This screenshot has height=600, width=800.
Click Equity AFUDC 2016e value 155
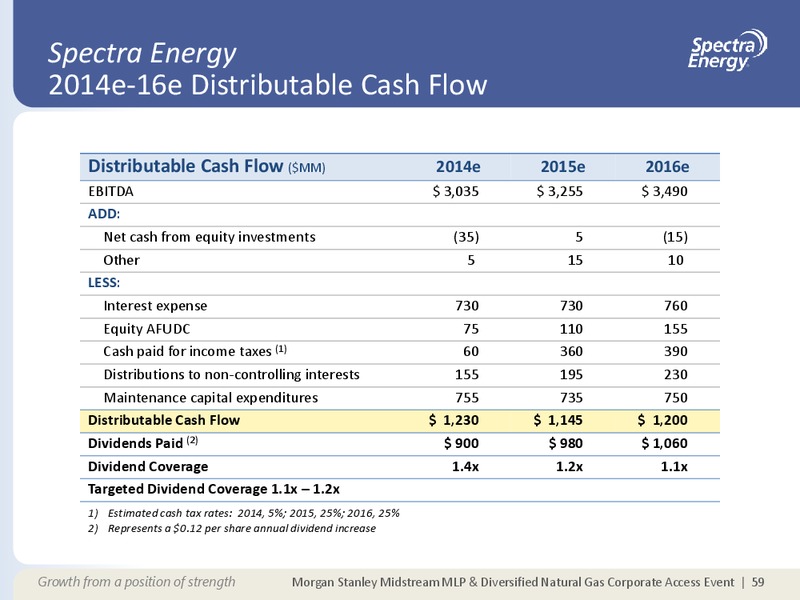click(676, 329)
